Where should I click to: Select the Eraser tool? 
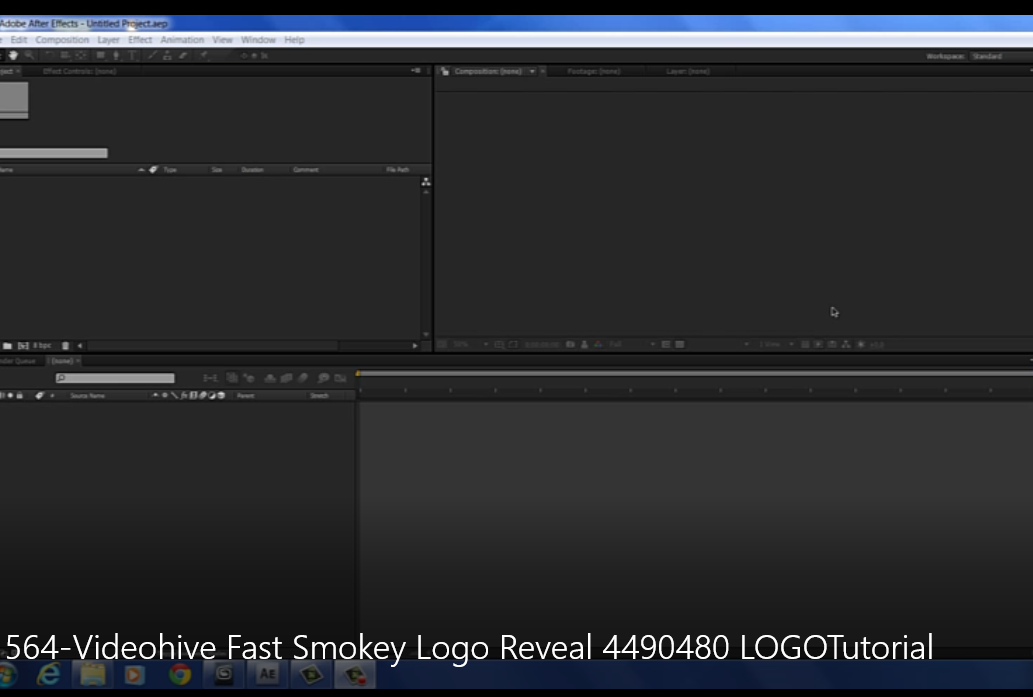click(x=183, y=55)
